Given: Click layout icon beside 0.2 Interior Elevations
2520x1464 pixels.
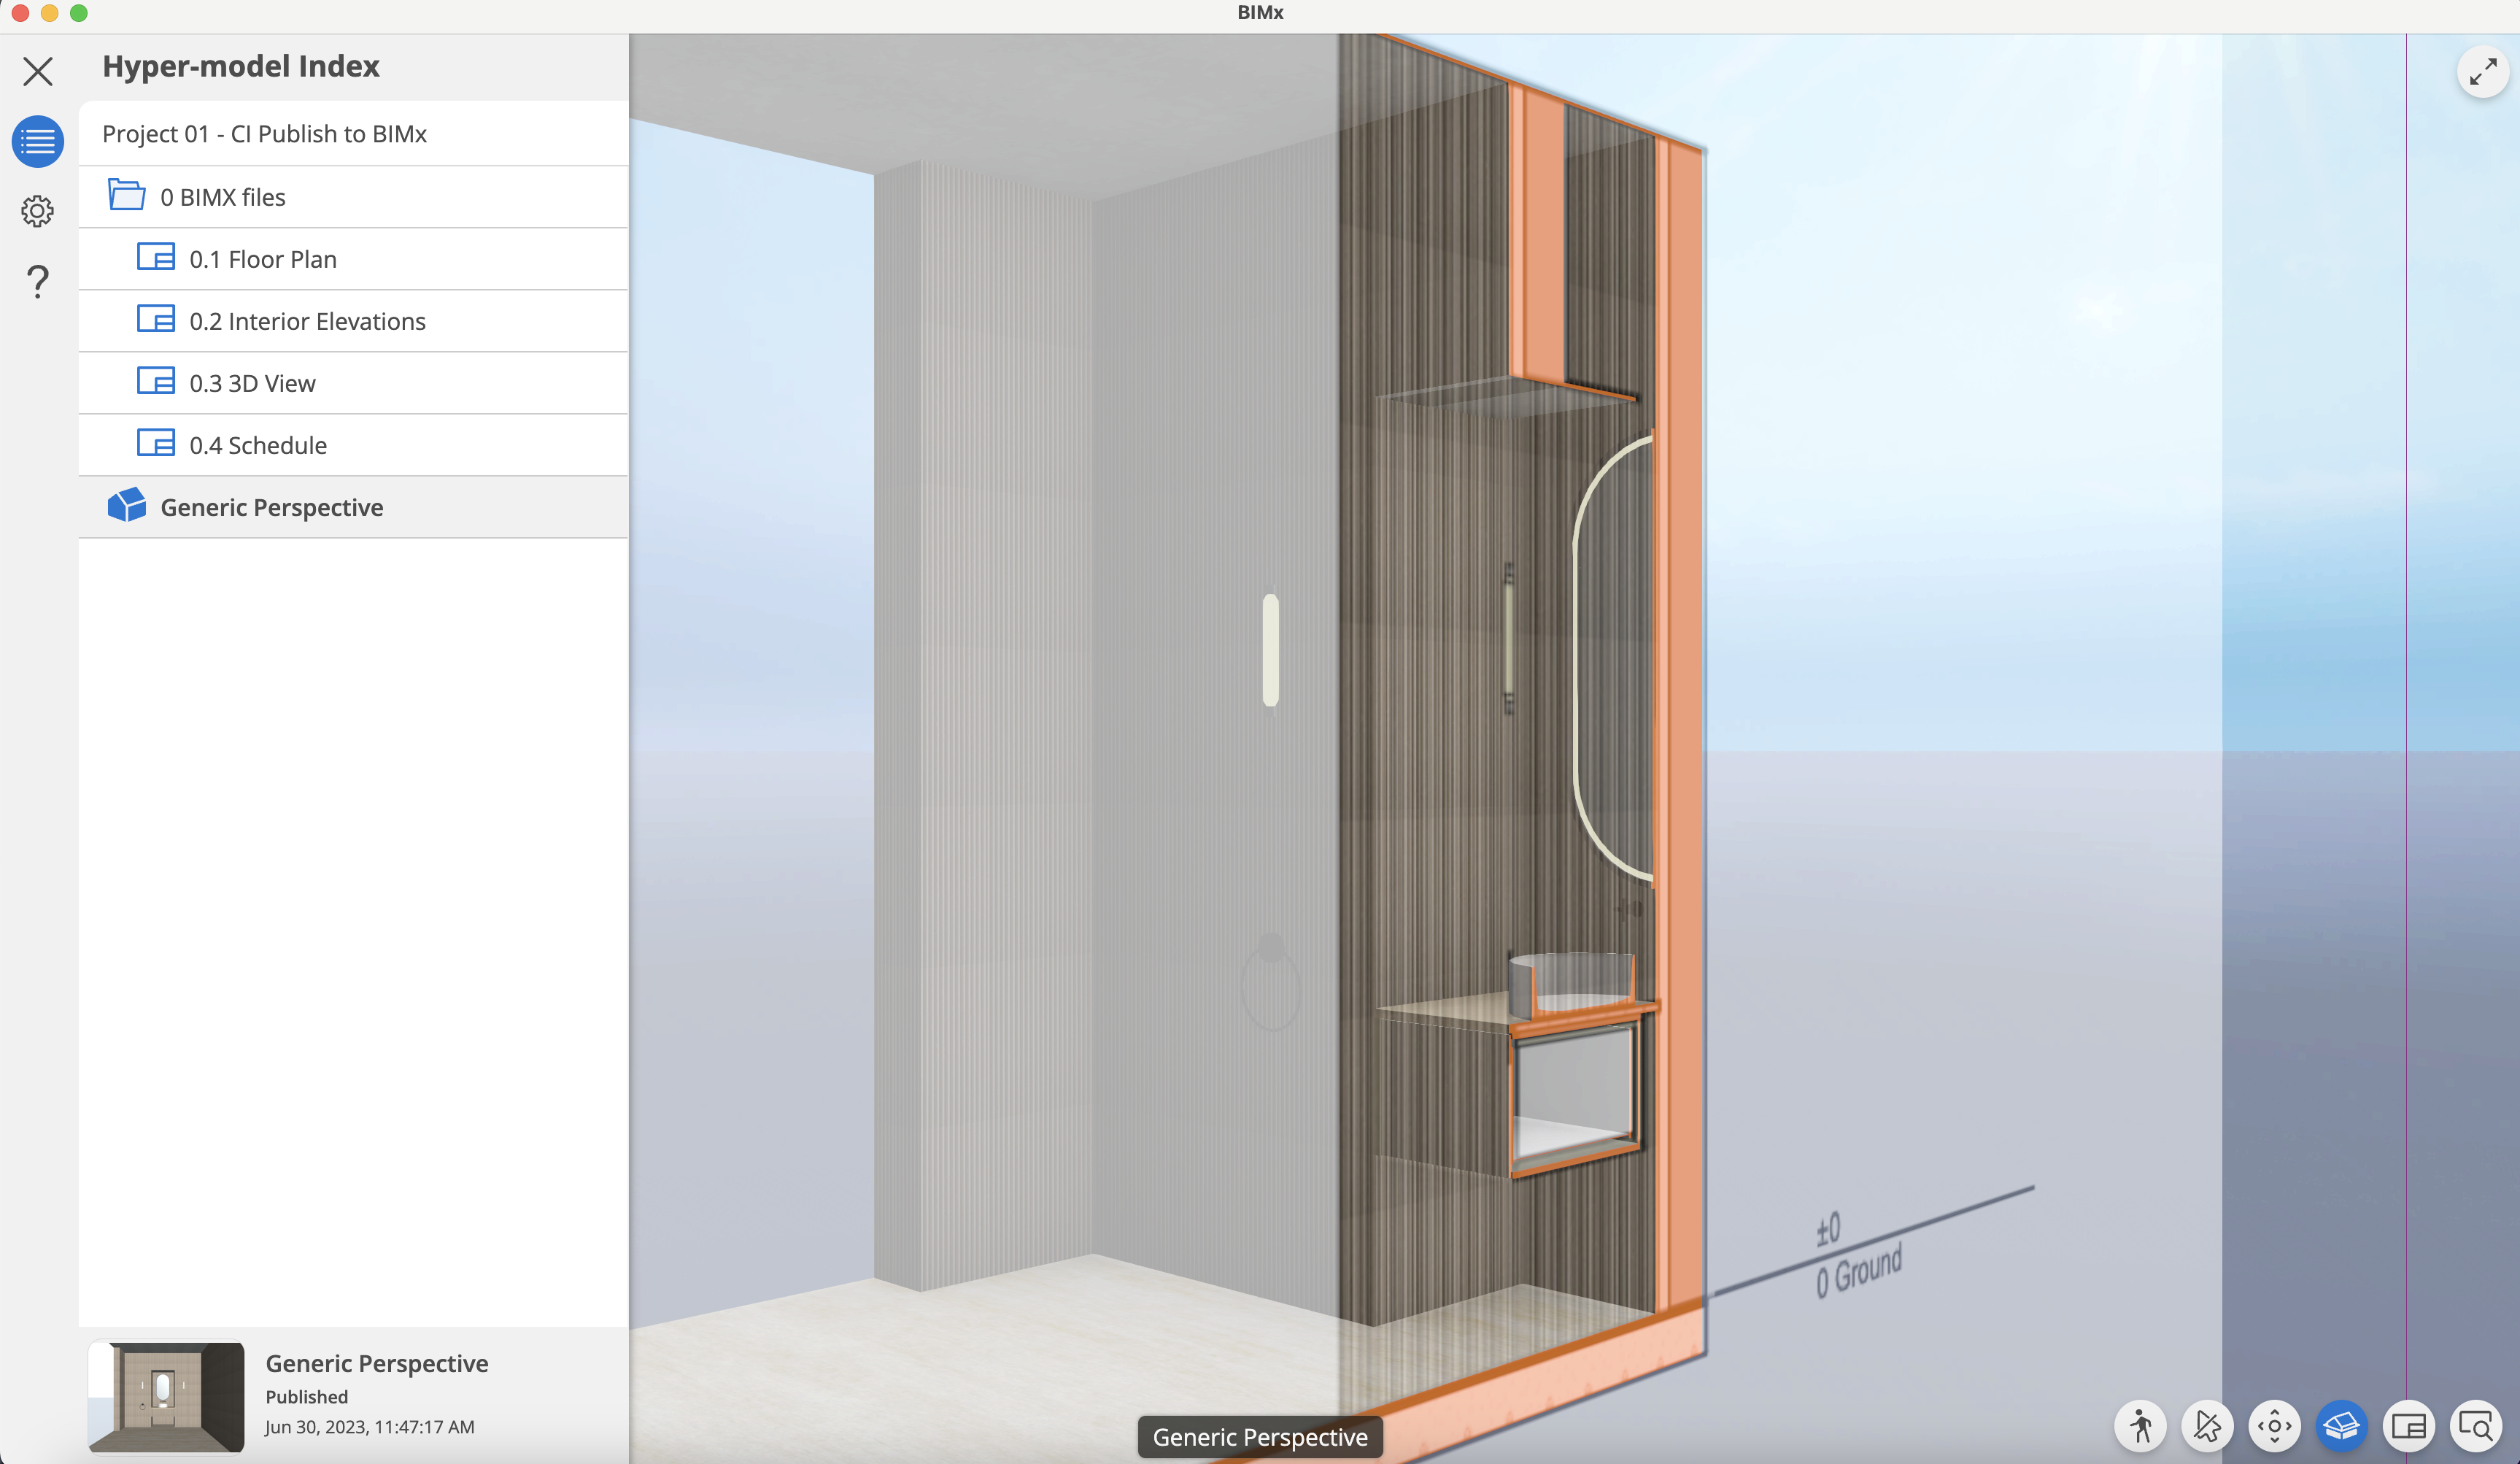Looking at the screenshot, I should coord(156,320).
